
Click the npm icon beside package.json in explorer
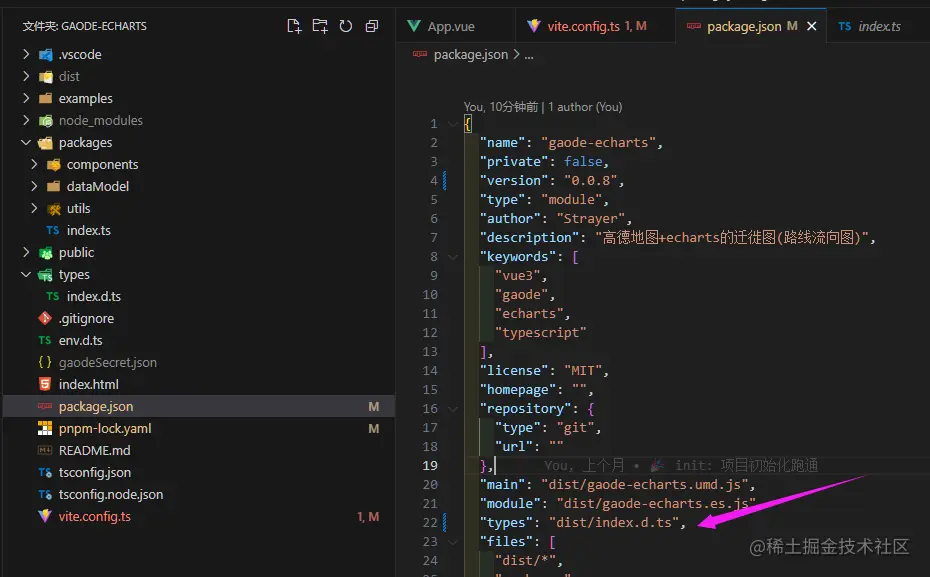point(45,406)
